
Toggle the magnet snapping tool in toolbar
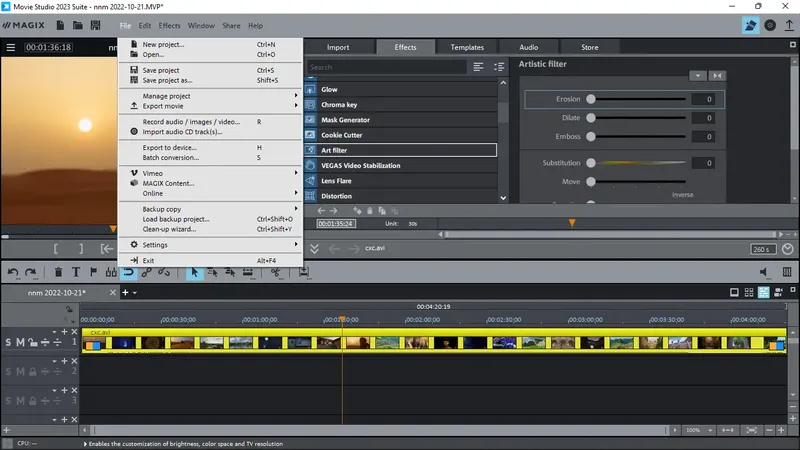coord(129,272)
